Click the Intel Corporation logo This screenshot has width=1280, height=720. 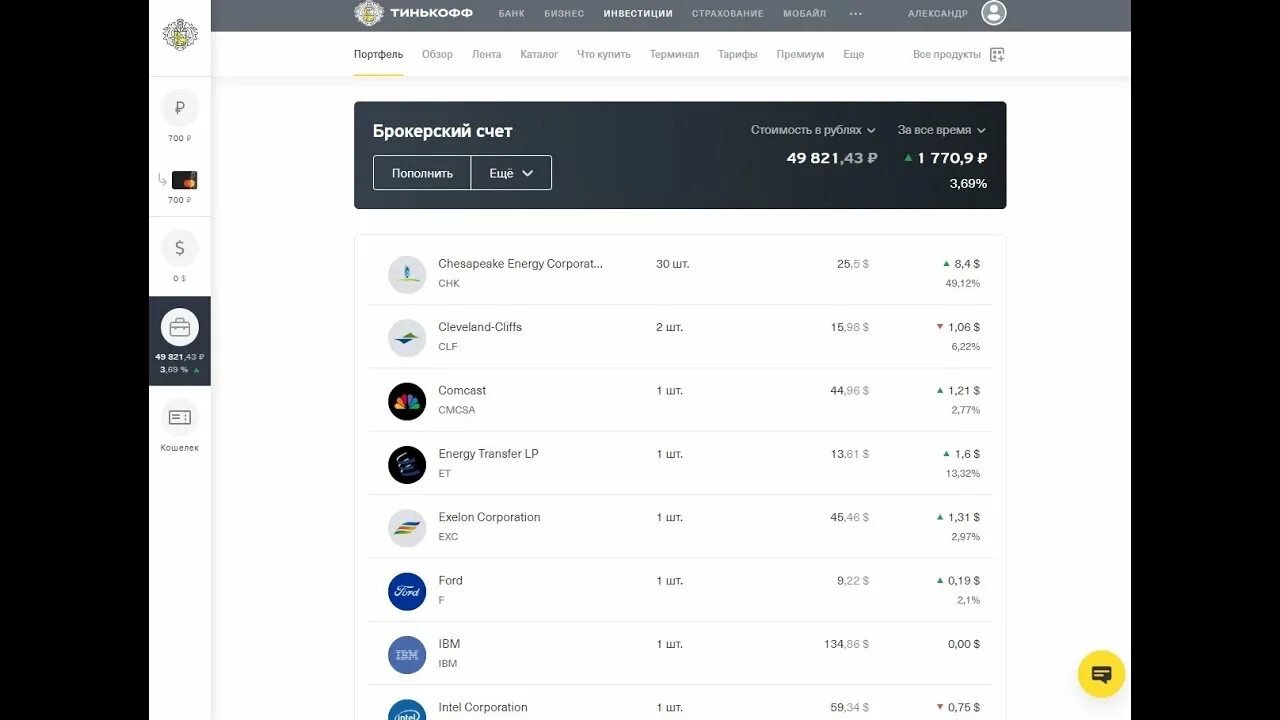coord(407,710)
